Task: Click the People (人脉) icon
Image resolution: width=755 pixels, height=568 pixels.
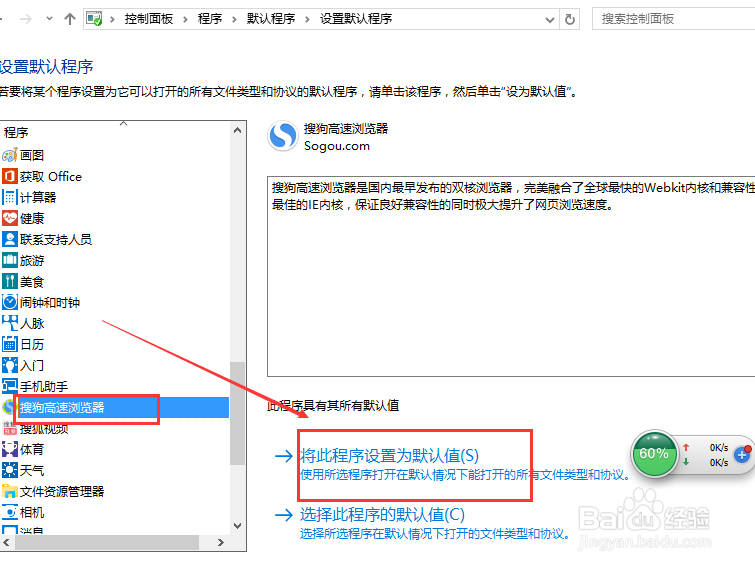Action: click(x=10, y=323)
